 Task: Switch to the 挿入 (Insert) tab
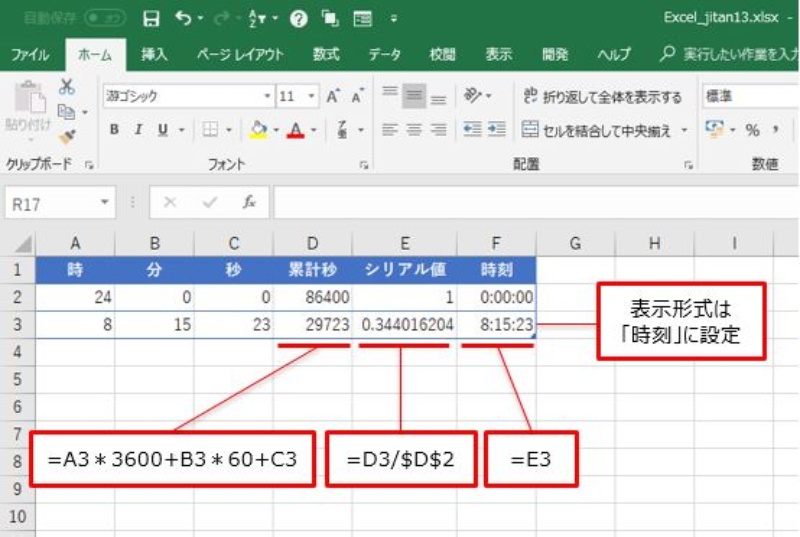tap(155, 54)
